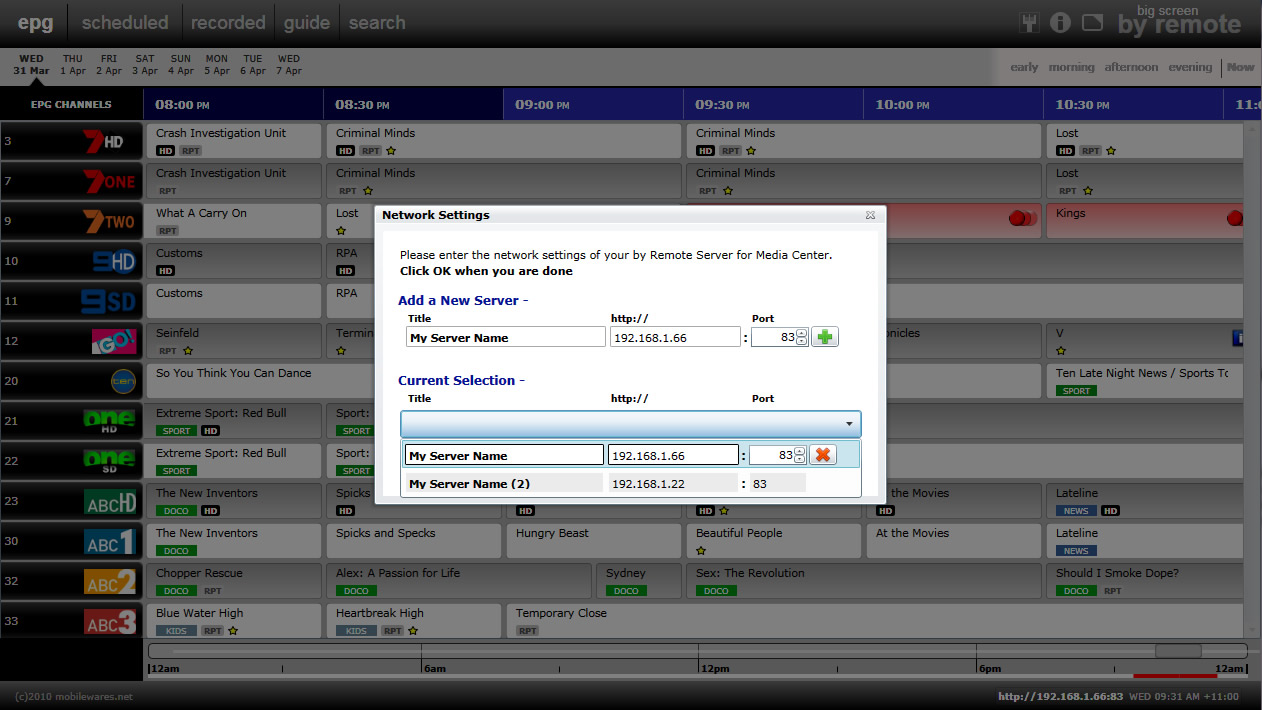This screenshot has height=710, width=1262.
Task: Select the ABC HD channel logo
Action: coord(110,501)
